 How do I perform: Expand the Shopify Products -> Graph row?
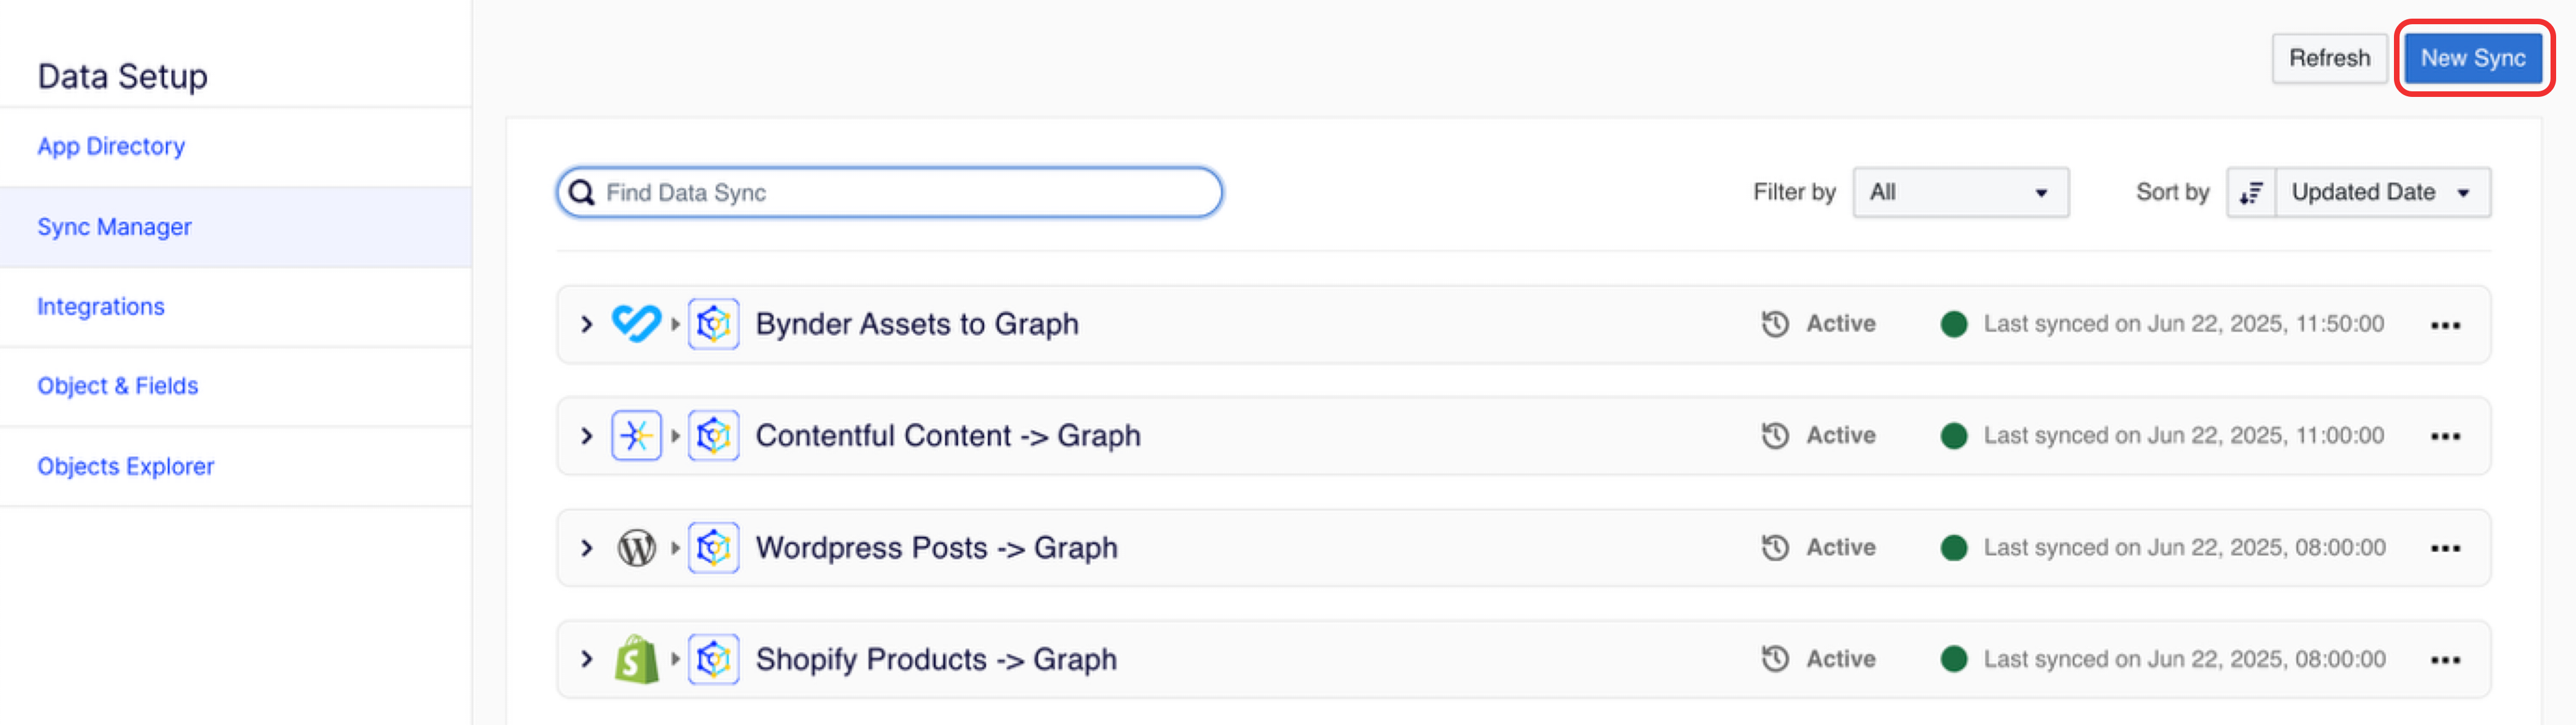(587, 659)
